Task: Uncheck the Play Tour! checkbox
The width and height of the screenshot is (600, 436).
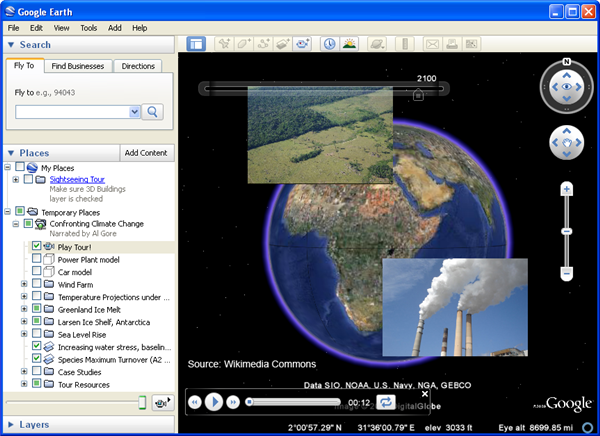Action: coord(37,246)
